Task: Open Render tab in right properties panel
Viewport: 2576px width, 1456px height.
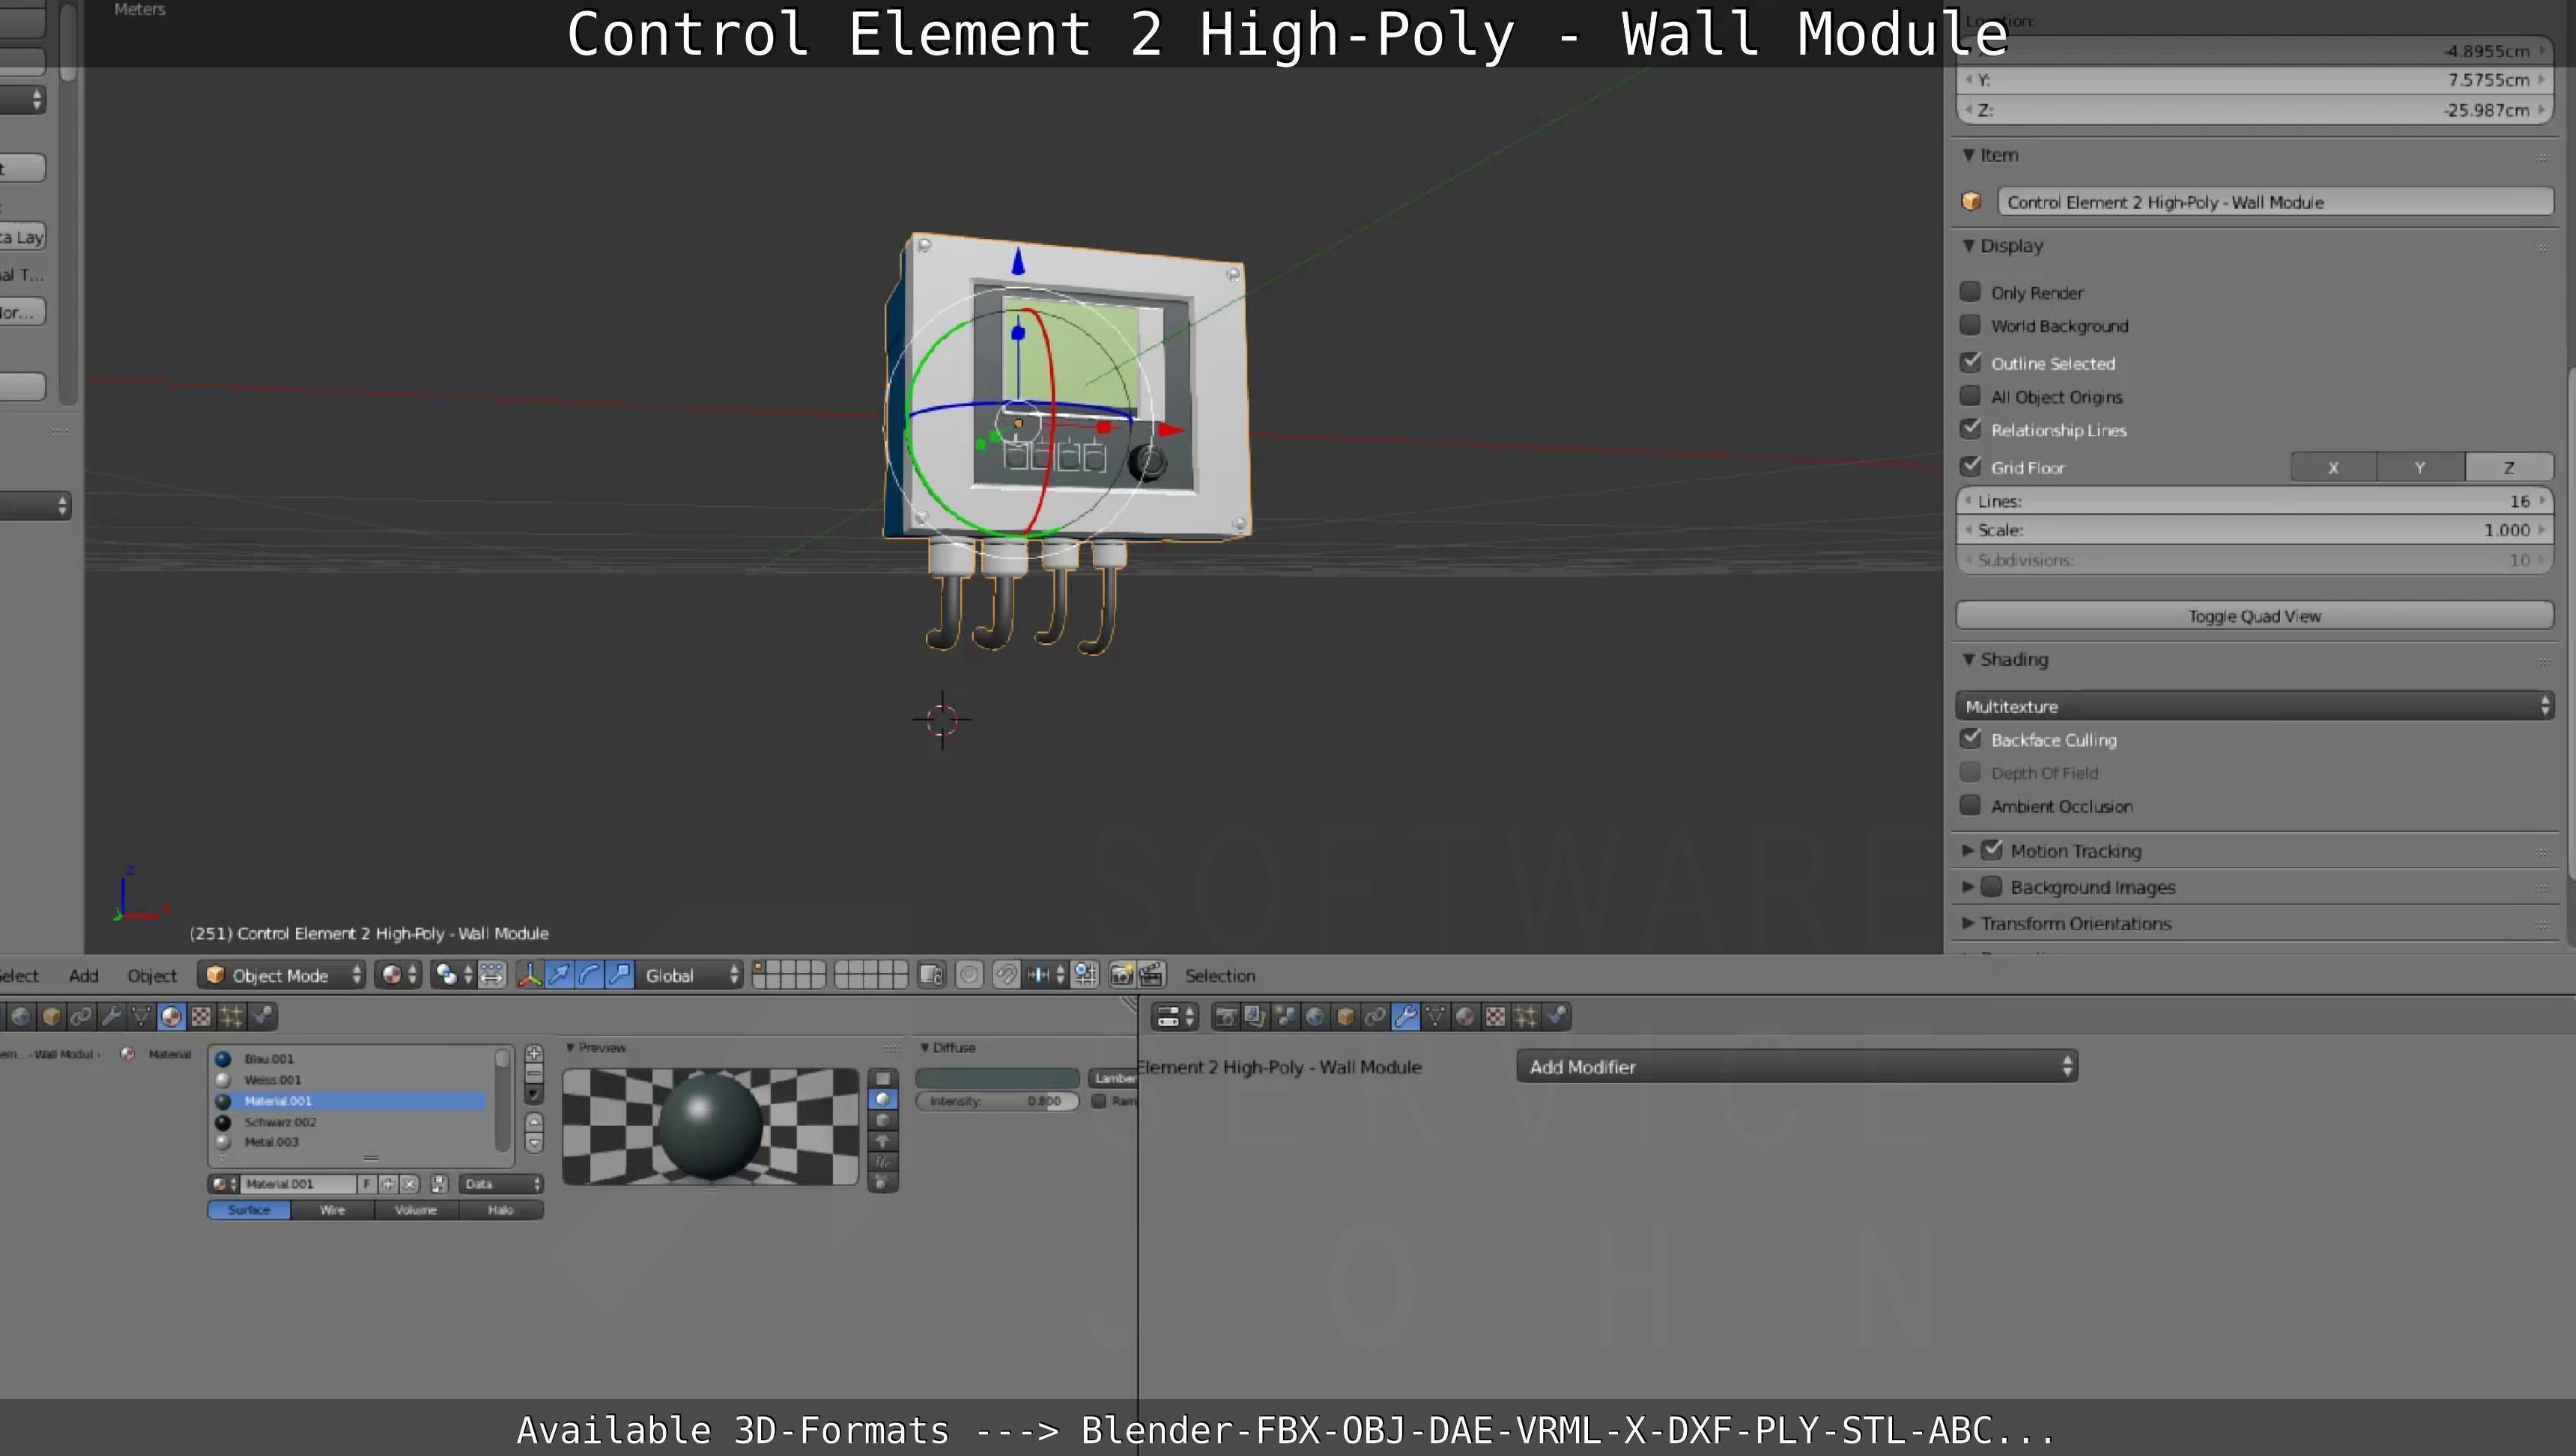Action: pyautogui.click(x=1225, y=1017)
